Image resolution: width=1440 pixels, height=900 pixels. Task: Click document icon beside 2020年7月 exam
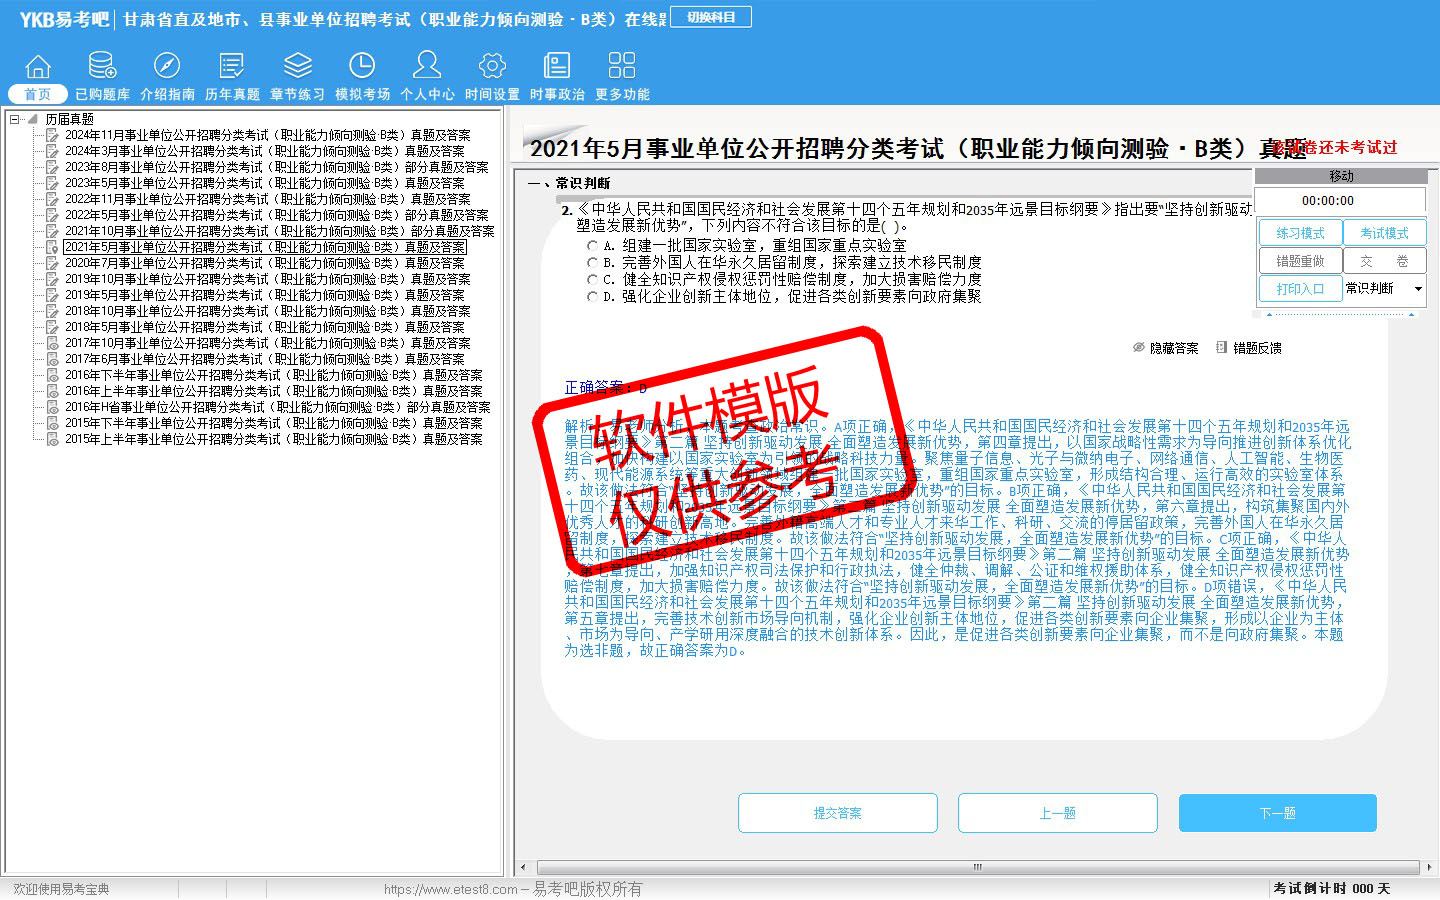pyautogui.click(x=53, y=263)
